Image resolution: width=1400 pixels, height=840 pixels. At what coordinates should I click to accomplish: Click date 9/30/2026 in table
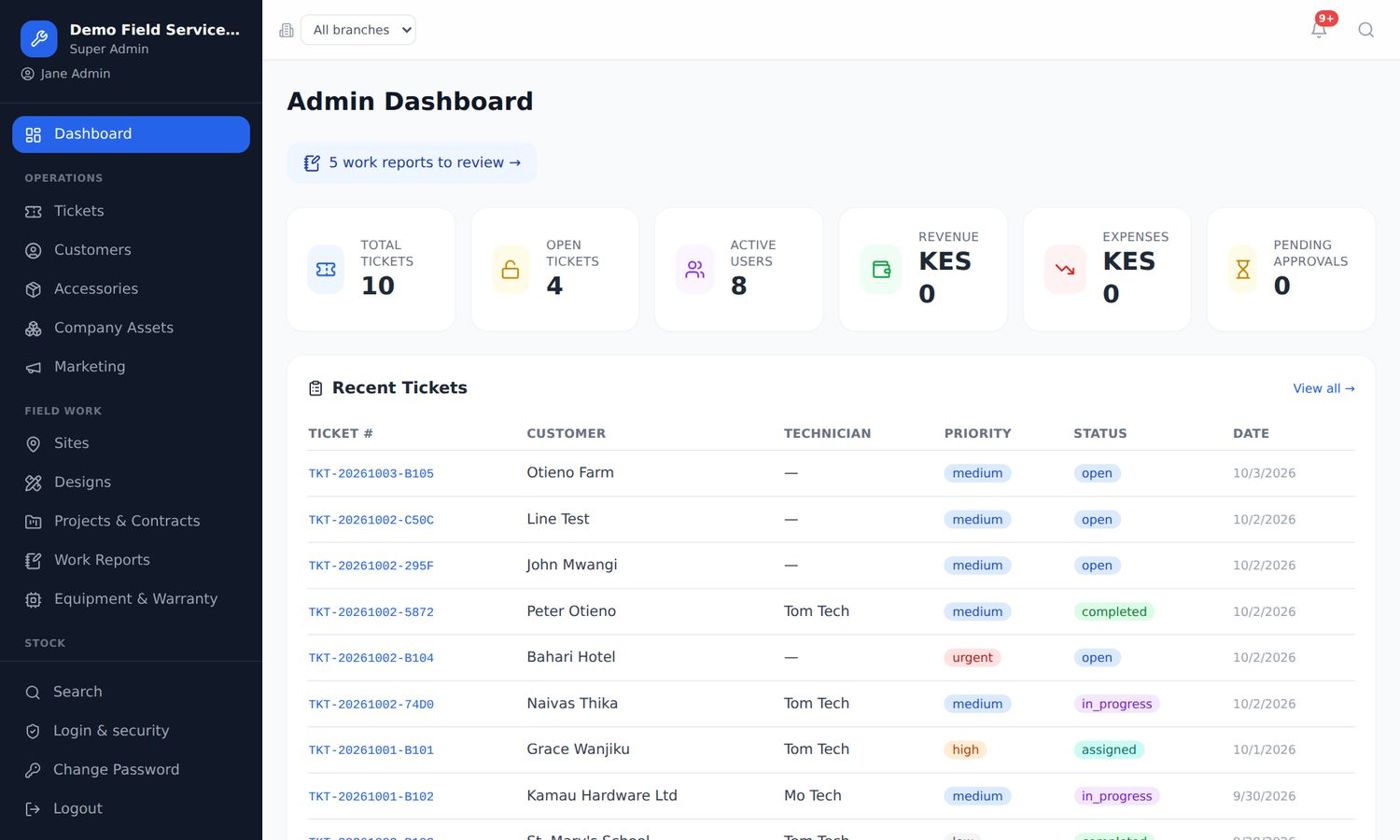[x=1264, y=797]
